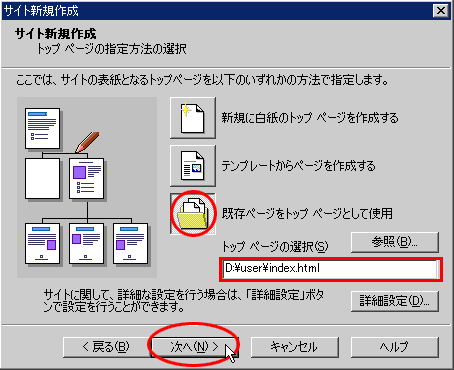The height and width of the screenshot is (370, 454).
Task: Click the テンプレートからページを作成する label
Action: (298, 166)
